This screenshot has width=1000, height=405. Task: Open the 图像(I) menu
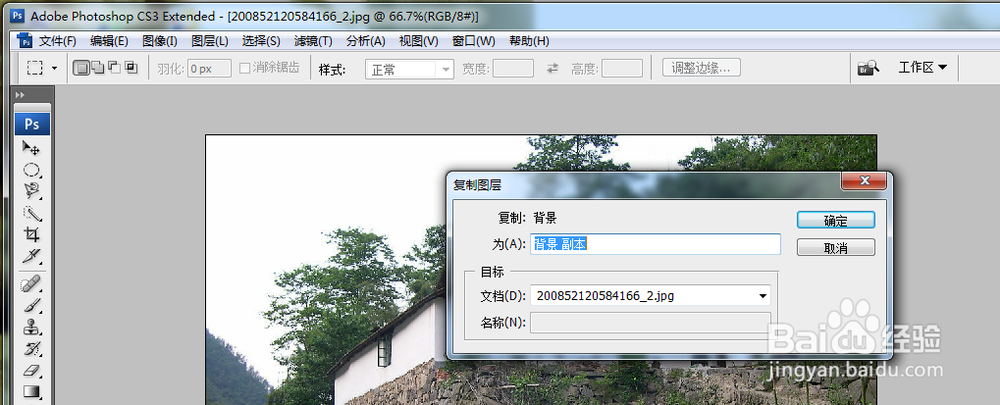(x=159, y=41)
